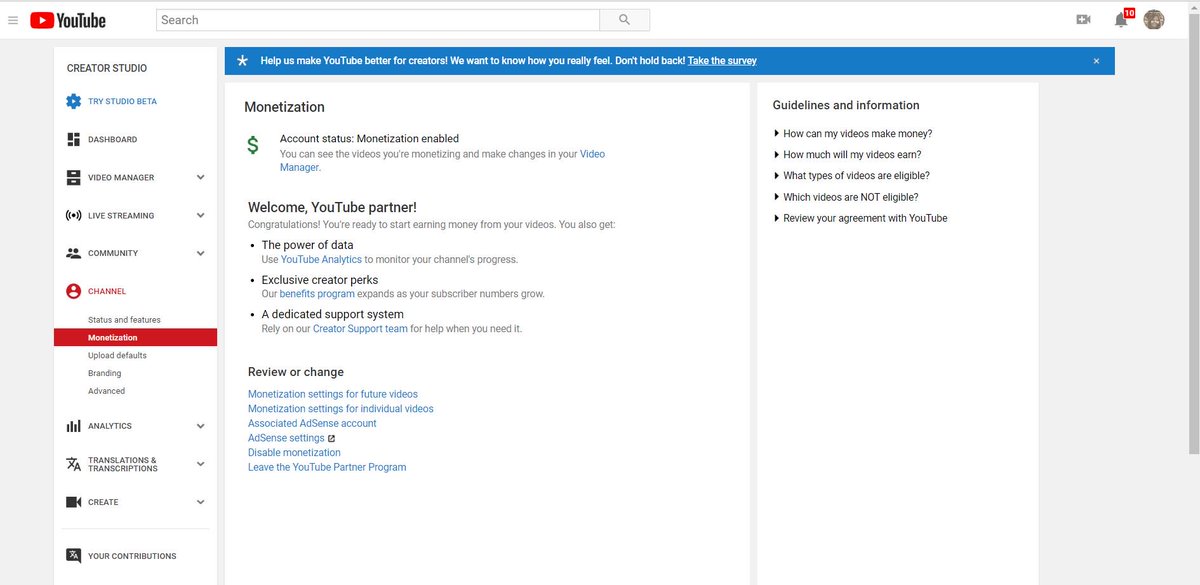Open Branding settings
Image resolution: width=1200 pixels, height=585 pixels.
pyautogui.click(x=104, y=373)
